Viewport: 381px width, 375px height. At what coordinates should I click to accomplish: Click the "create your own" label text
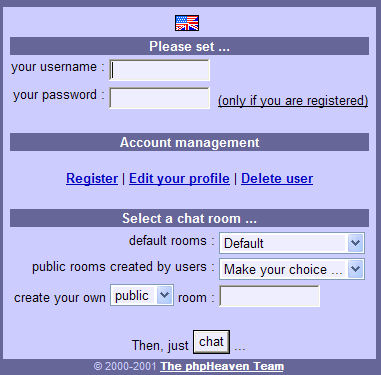point(60,298)
